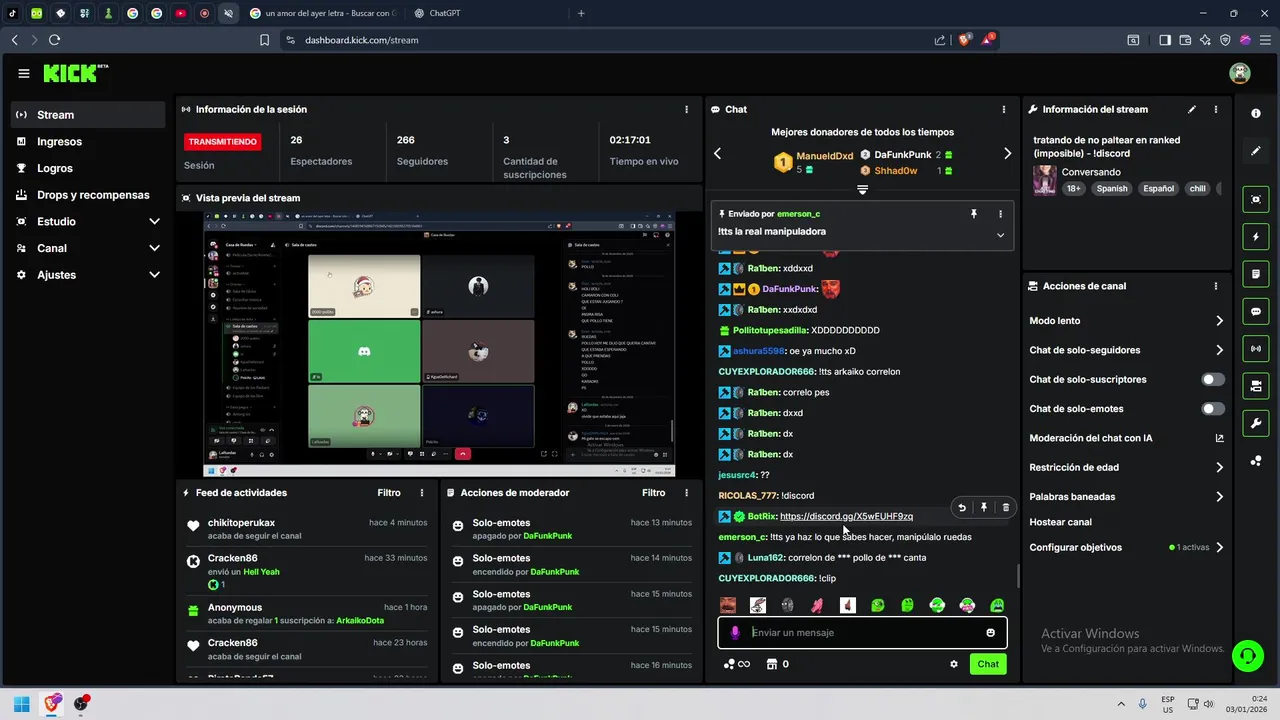Screen dimensions: 1280x720
Task: Click the shop icon with count 0
Action: point(778,664)
